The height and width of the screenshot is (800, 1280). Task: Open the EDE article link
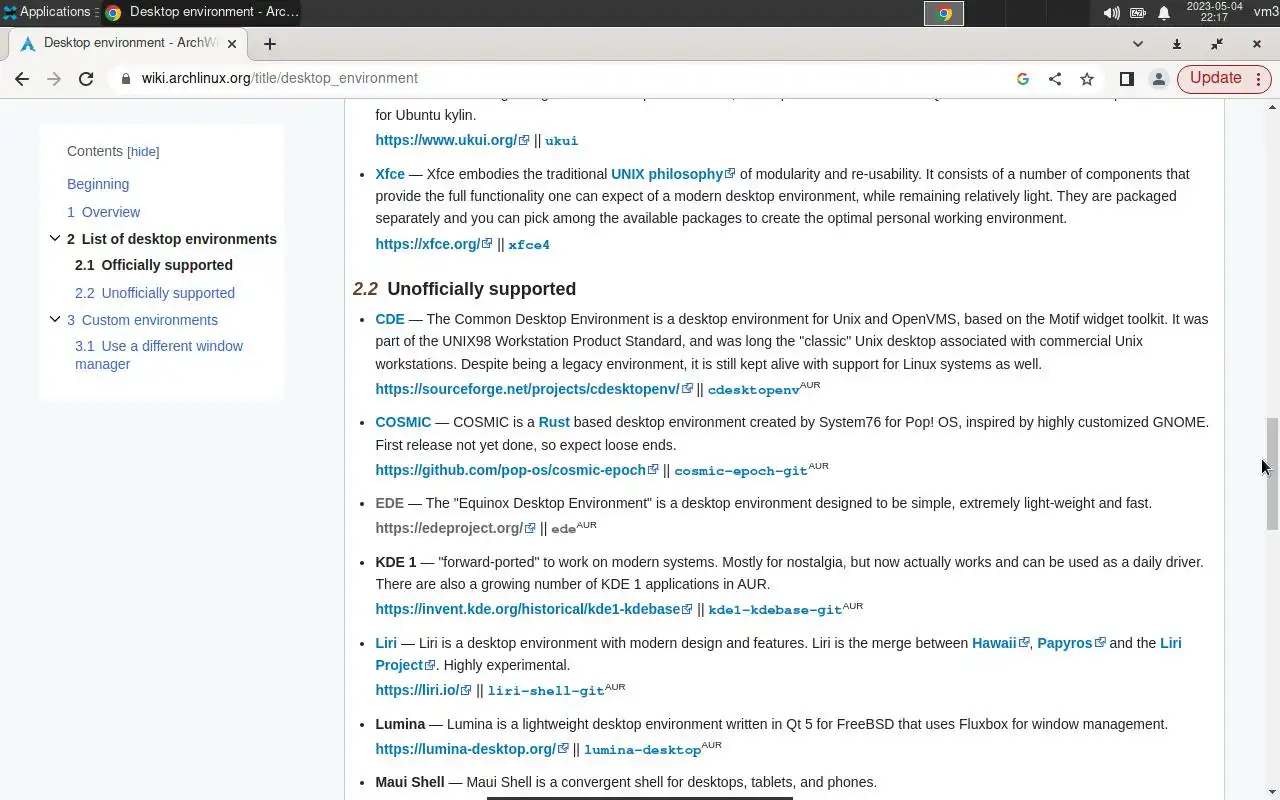click(x=390, y=503)
